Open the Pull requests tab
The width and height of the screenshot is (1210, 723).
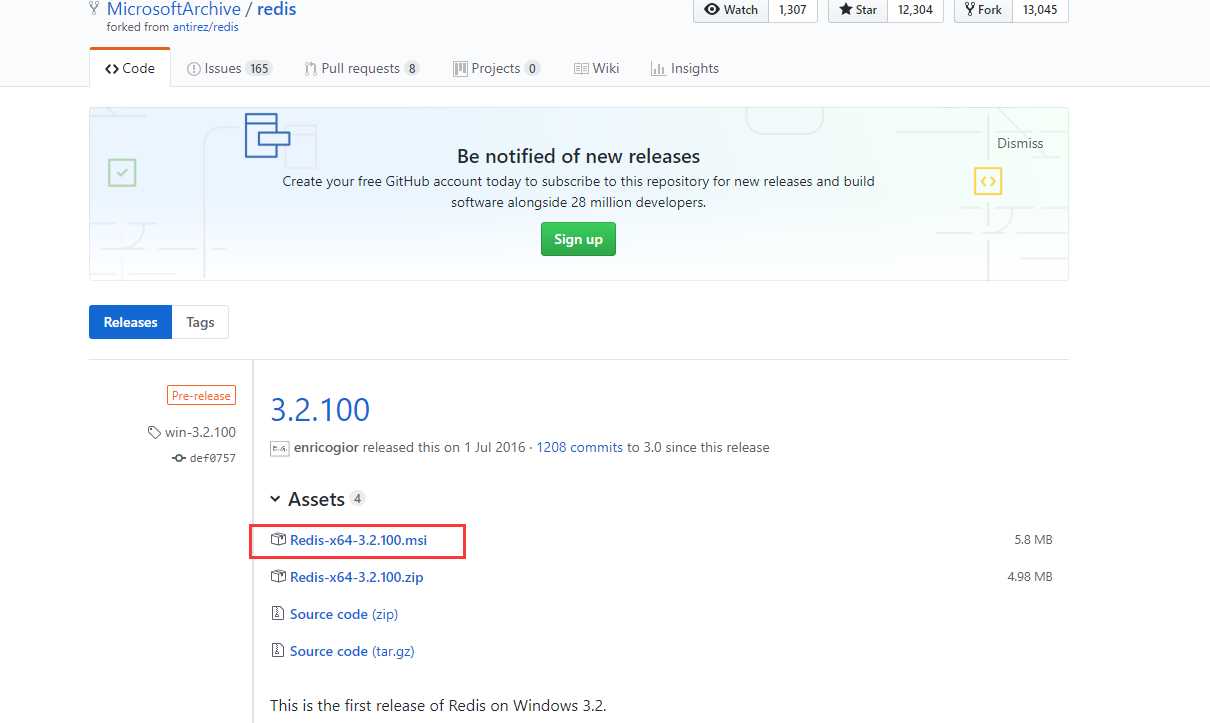[362, 68]
